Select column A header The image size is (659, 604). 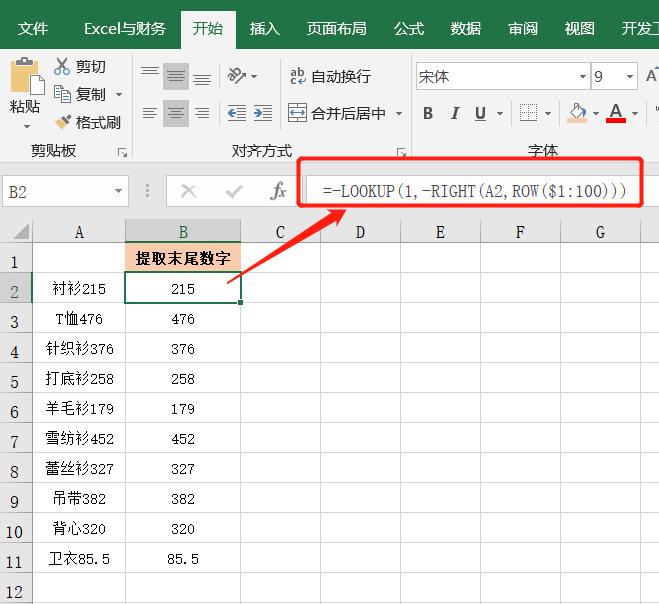point(79,232)
